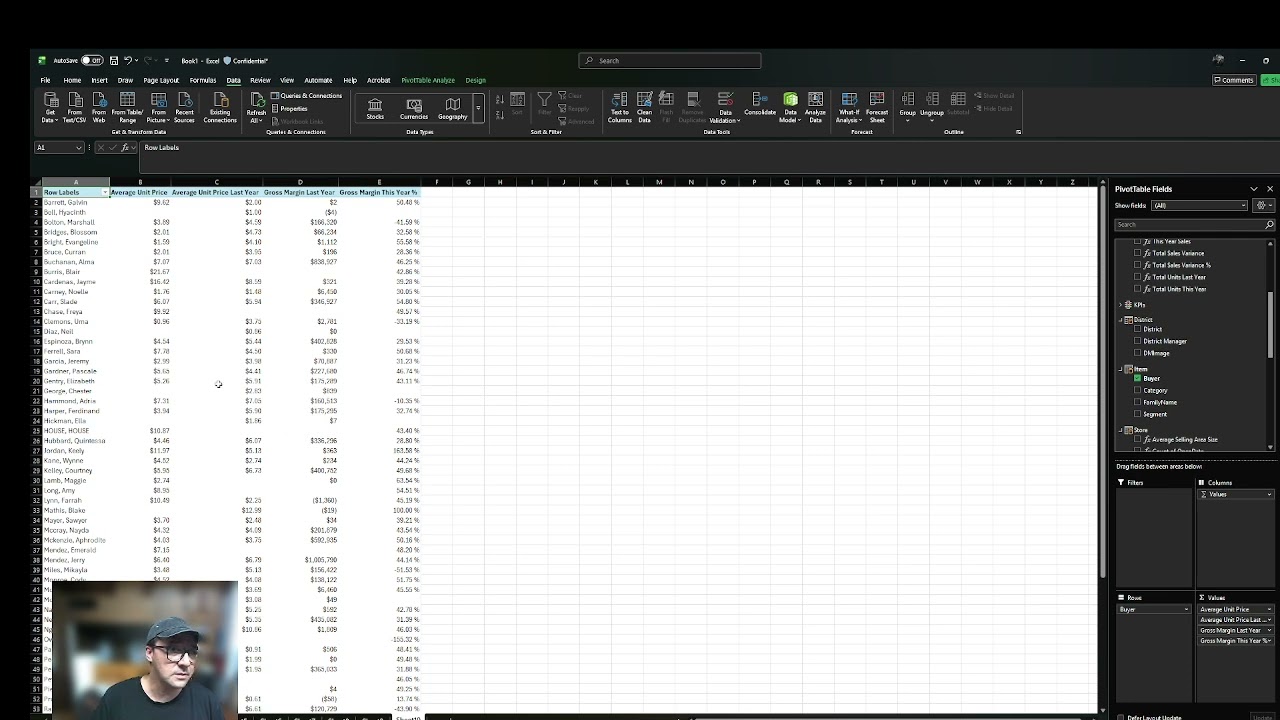
Task: Import data From Web
Action: (99, 107)
